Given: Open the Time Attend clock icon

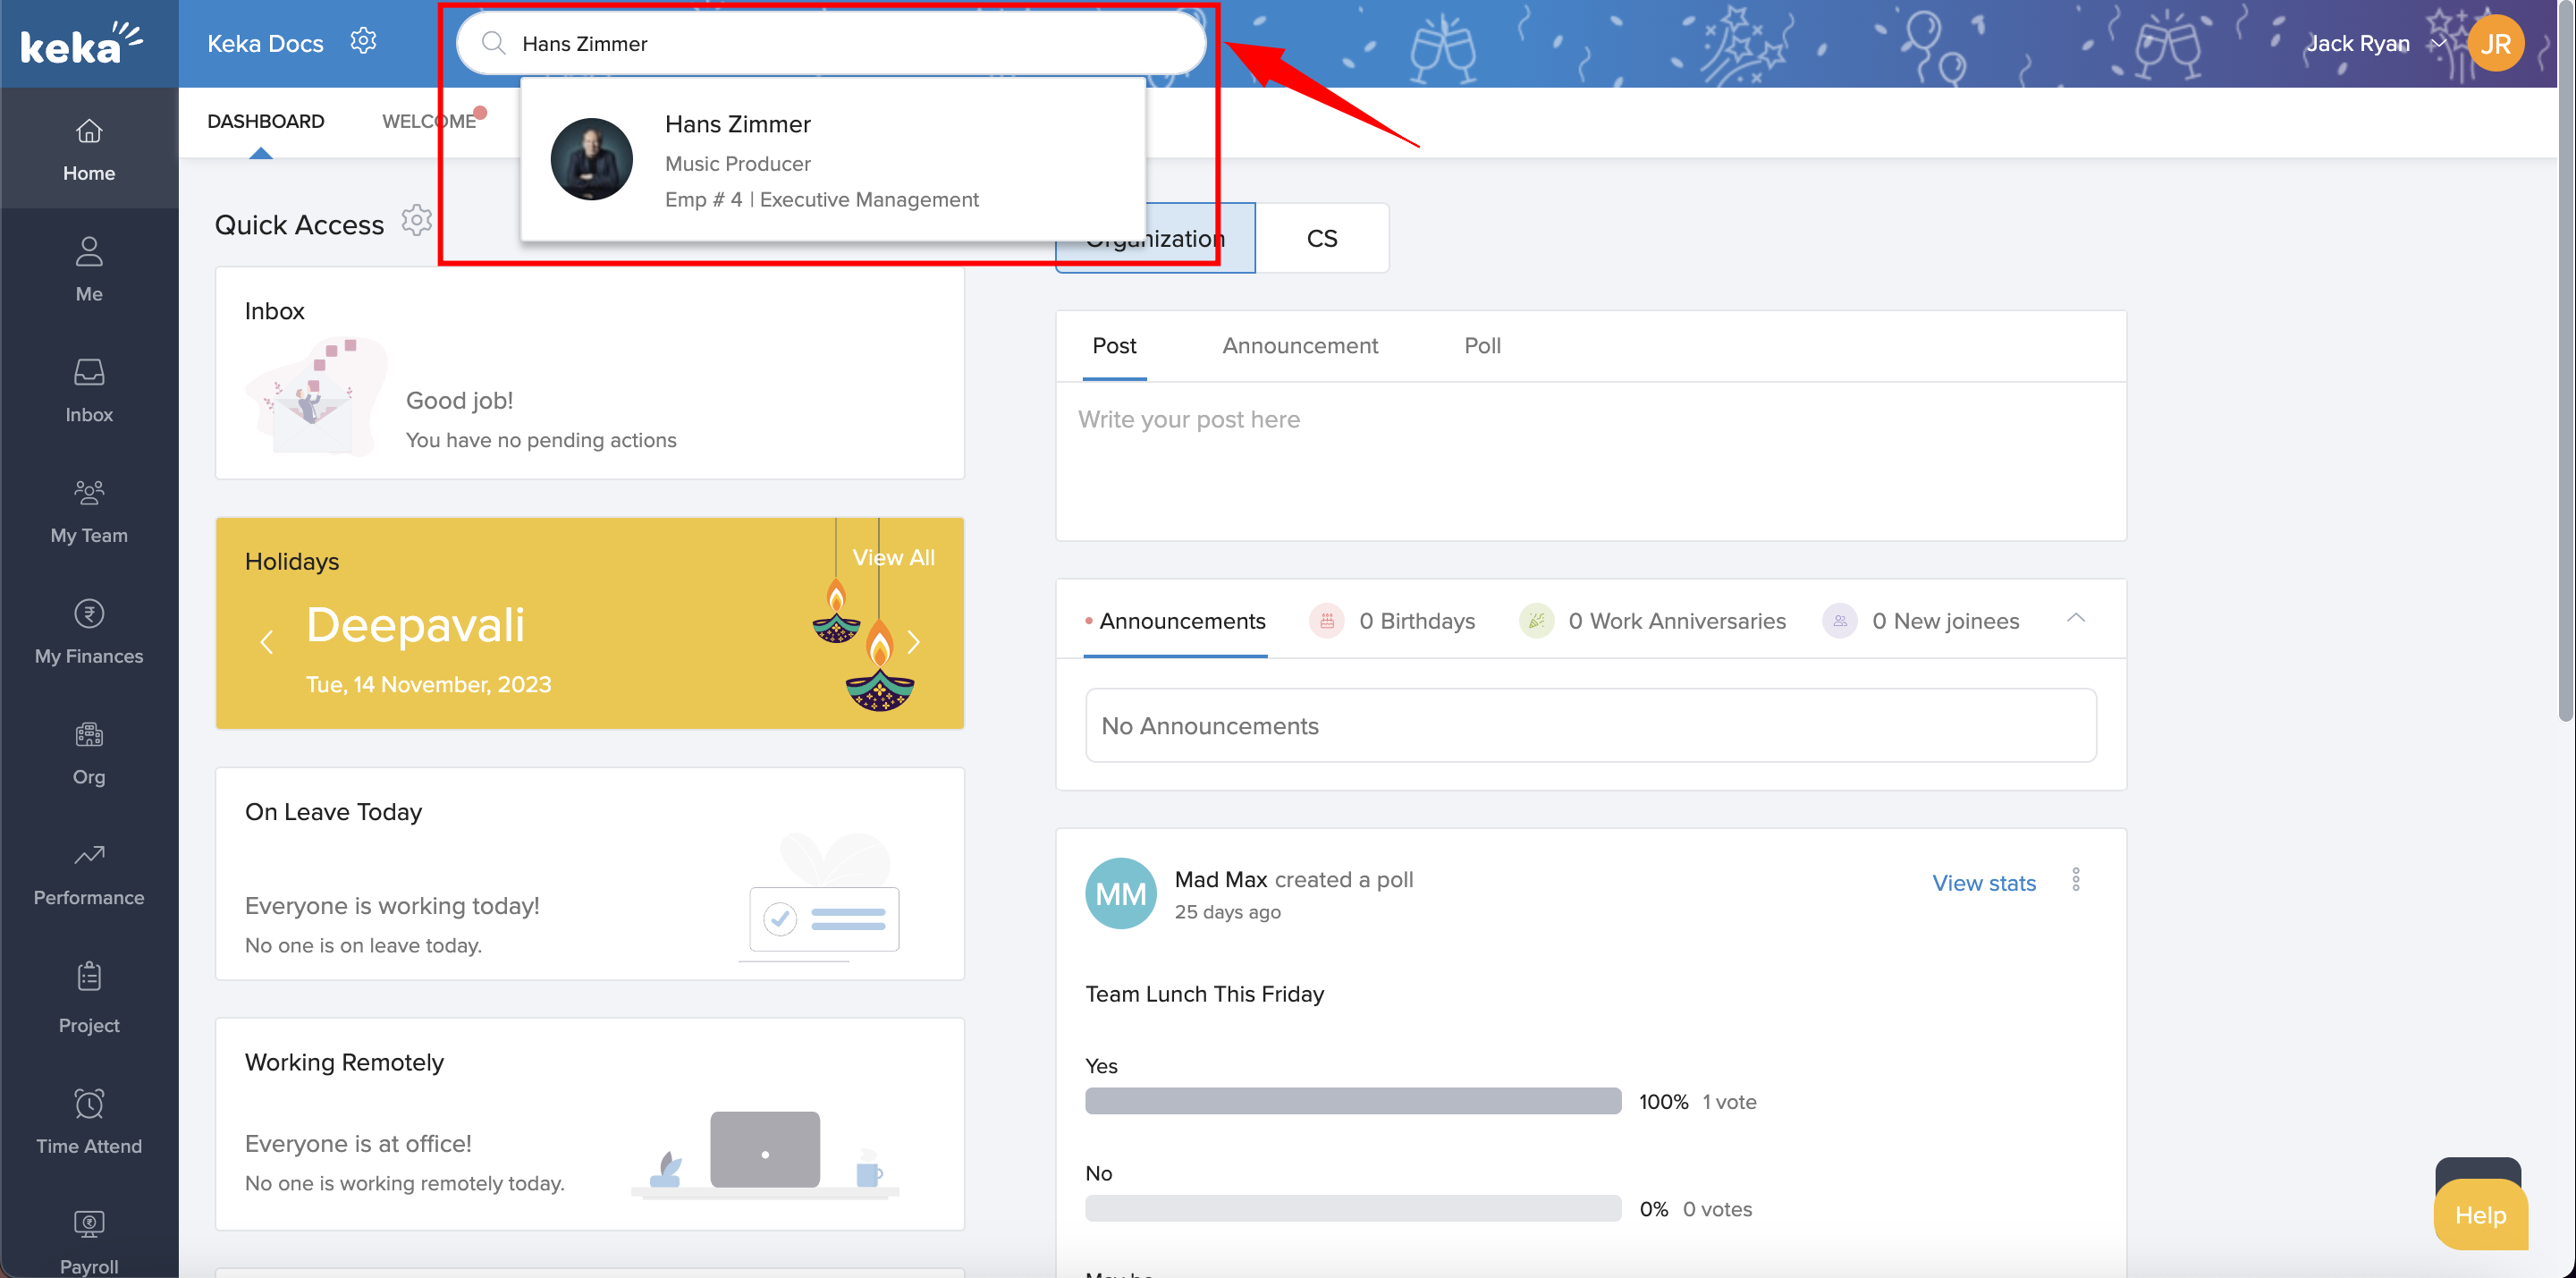Looking at the screenshot, I should (x=89, y=1104).
